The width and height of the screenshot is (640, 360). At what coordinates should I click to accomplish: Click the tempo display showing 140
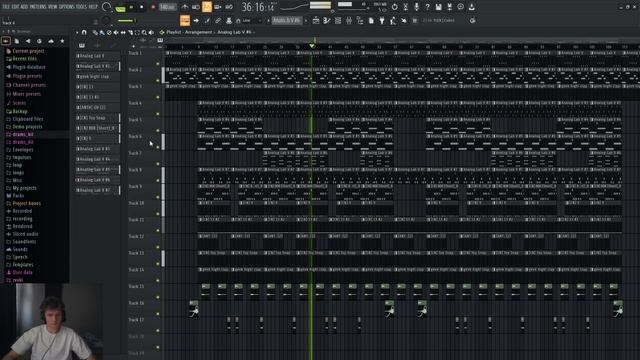(167, 7)
